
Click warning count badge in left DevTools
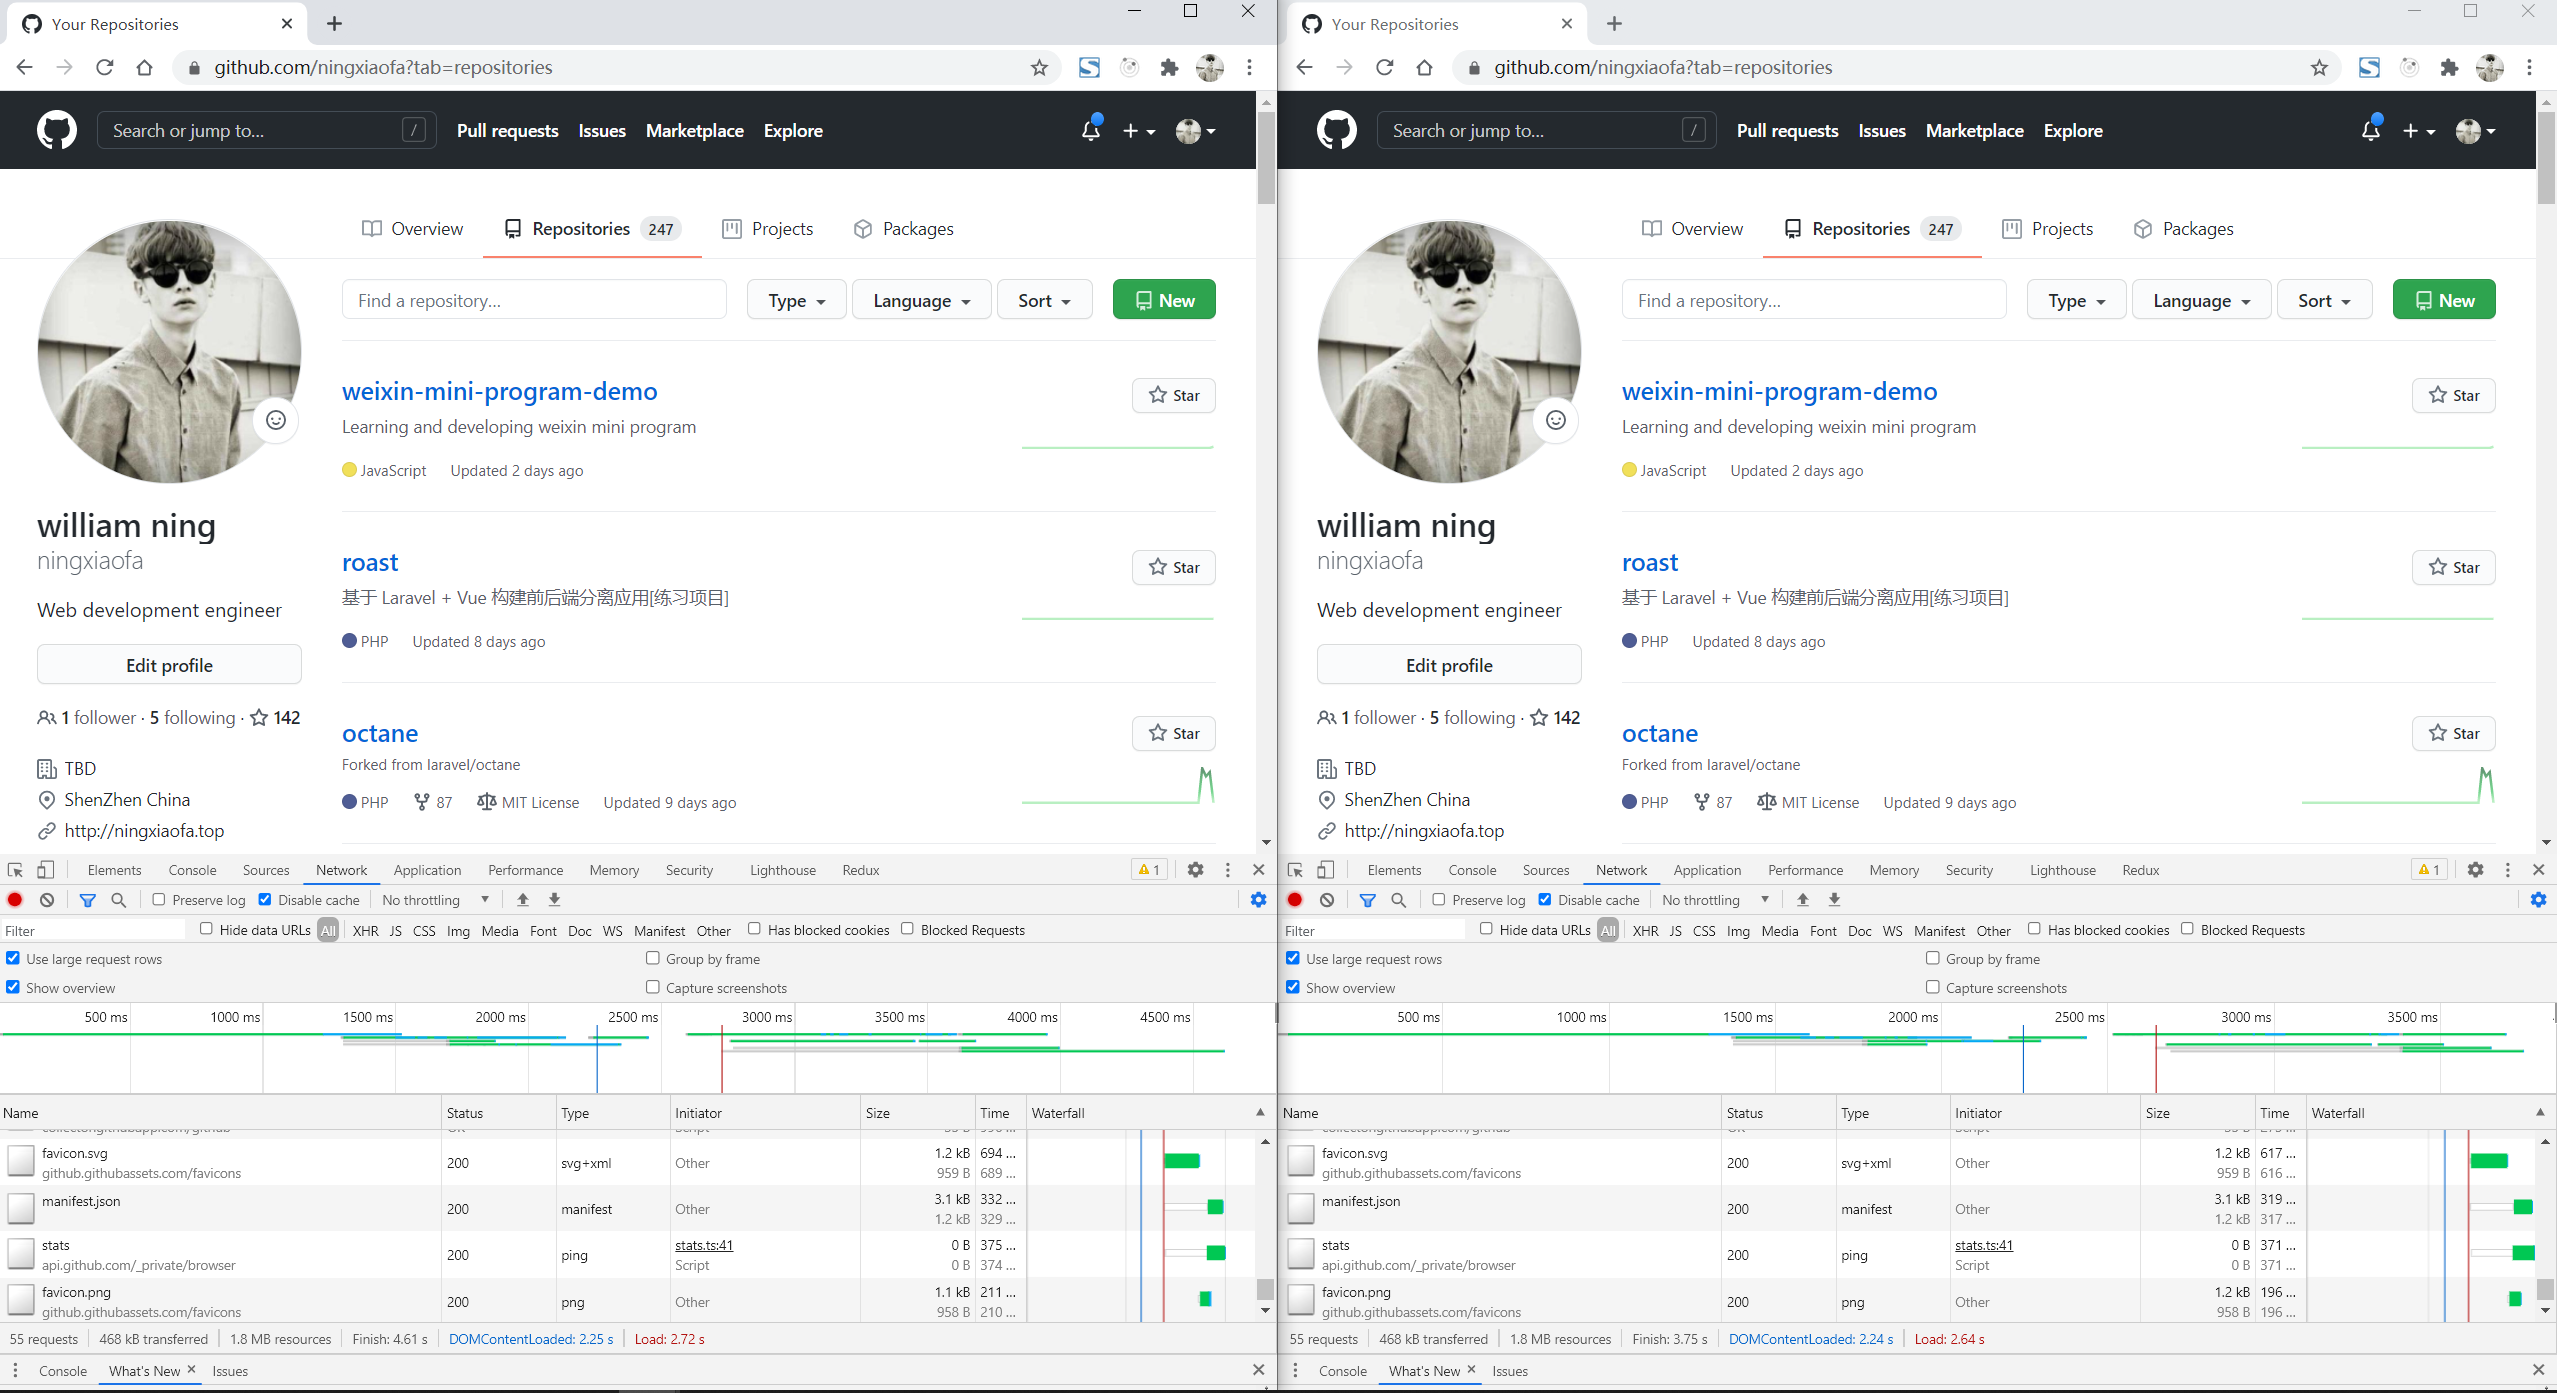coord(1148,870)
